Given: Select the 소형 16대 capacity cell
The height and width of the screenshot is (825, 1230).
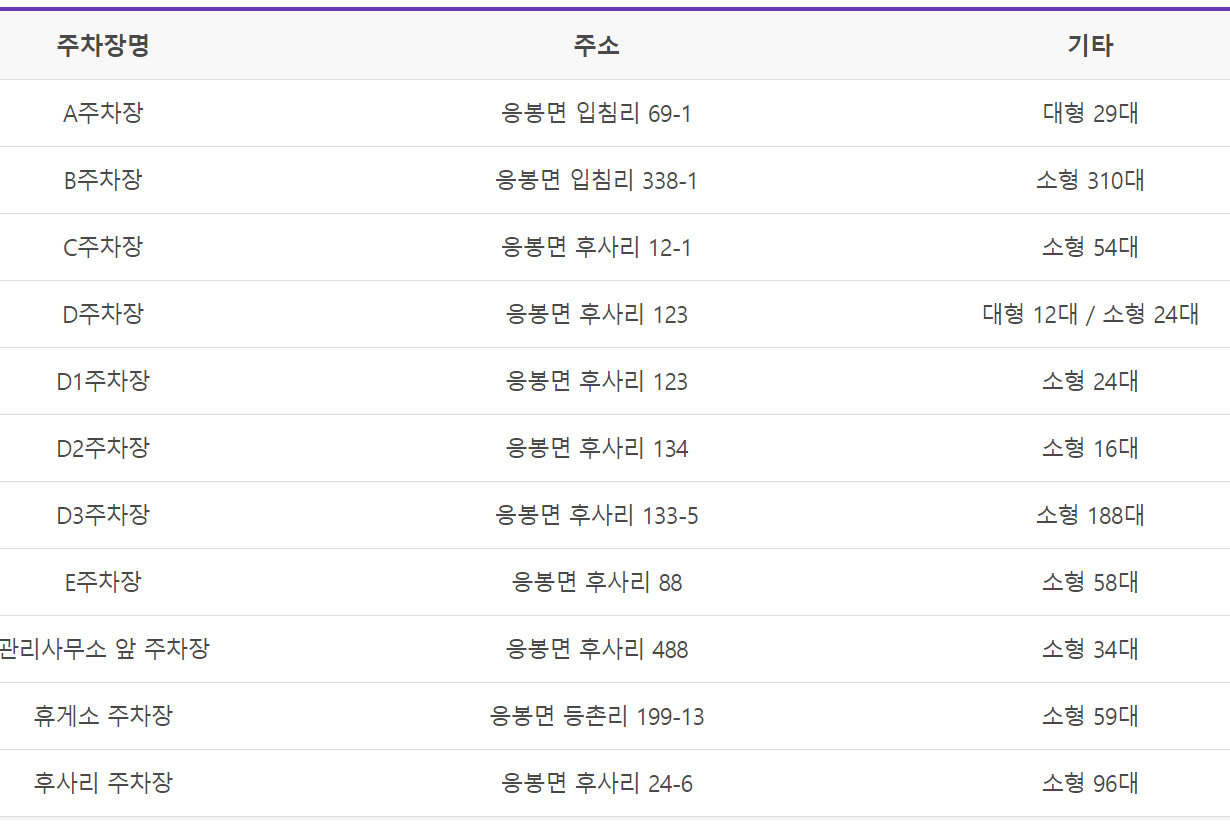Looking at the screenshot, I should pyautogui.click(x=1090, y=448).
